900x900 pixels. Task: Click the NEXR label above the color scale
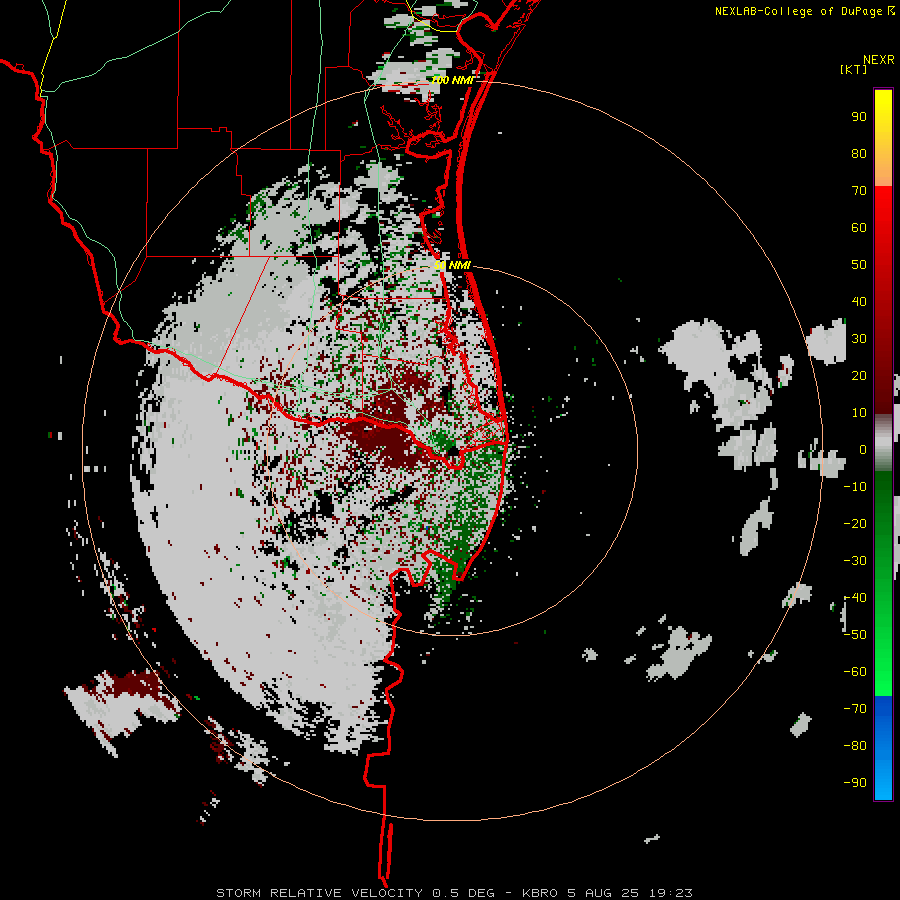click(878, 60)
